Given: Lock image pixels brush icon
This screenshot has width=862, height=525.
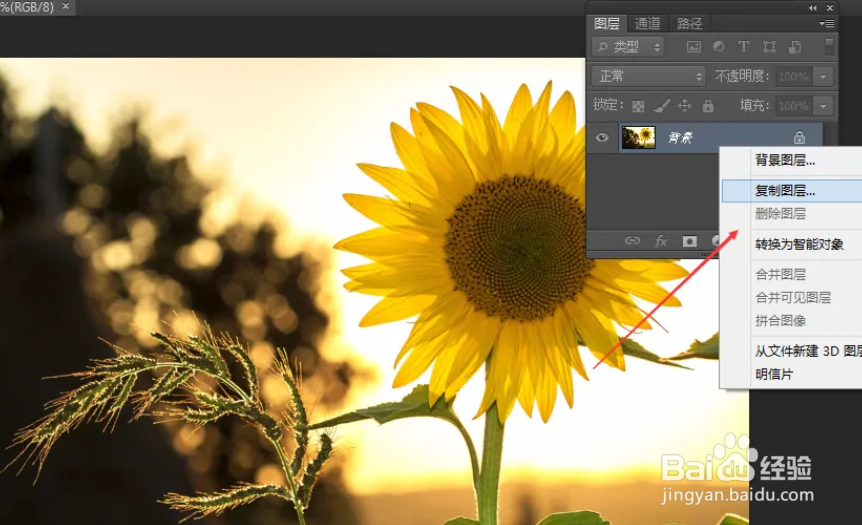Looking at the screenshot, I should (x=661, y=106).
